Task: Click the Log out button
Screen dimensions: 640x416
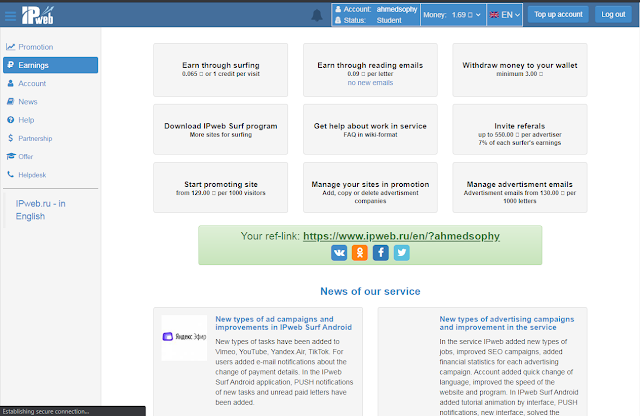Action: (613, 14)
